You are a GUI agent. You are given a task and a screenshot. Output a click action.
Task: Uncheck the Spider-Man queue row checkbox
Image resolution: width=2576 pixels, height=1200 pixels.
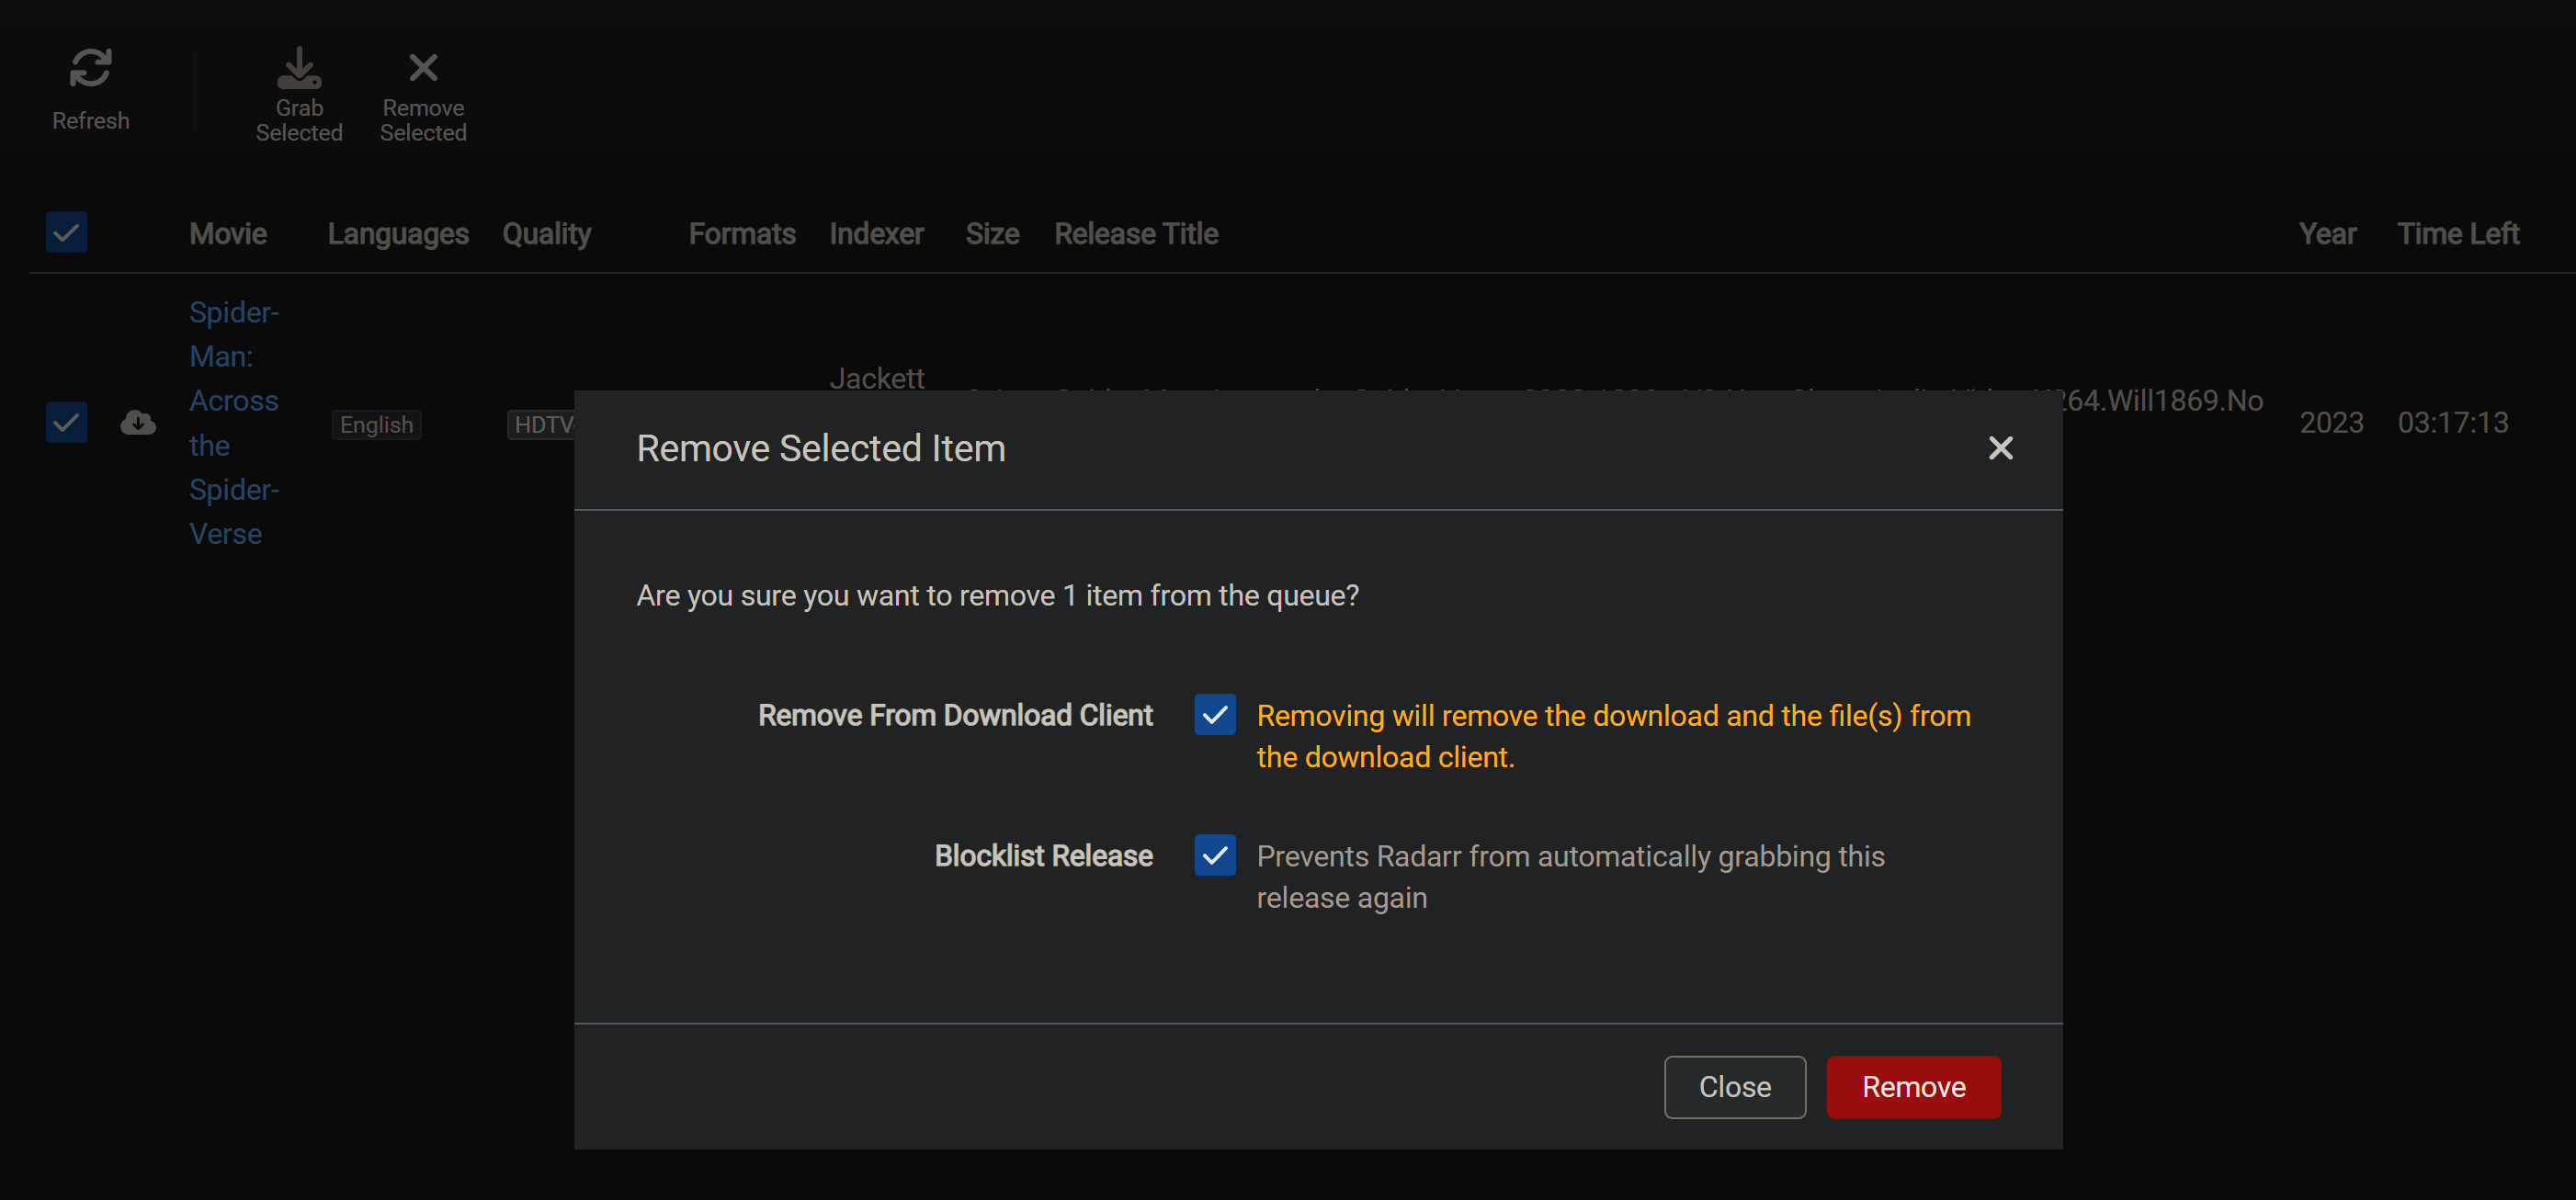click(66, 422)
